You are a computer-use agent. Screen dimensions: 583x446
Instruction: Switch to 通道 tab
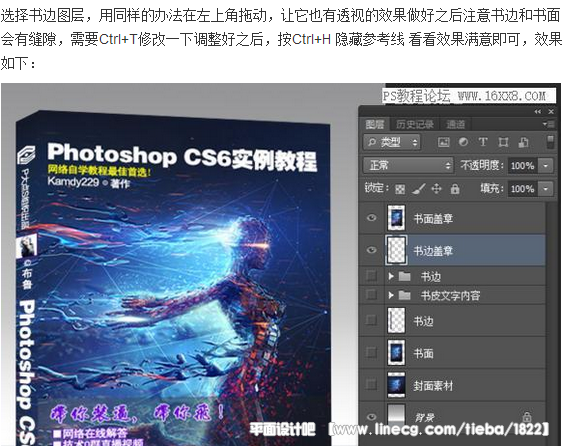[x=455, y=124]
